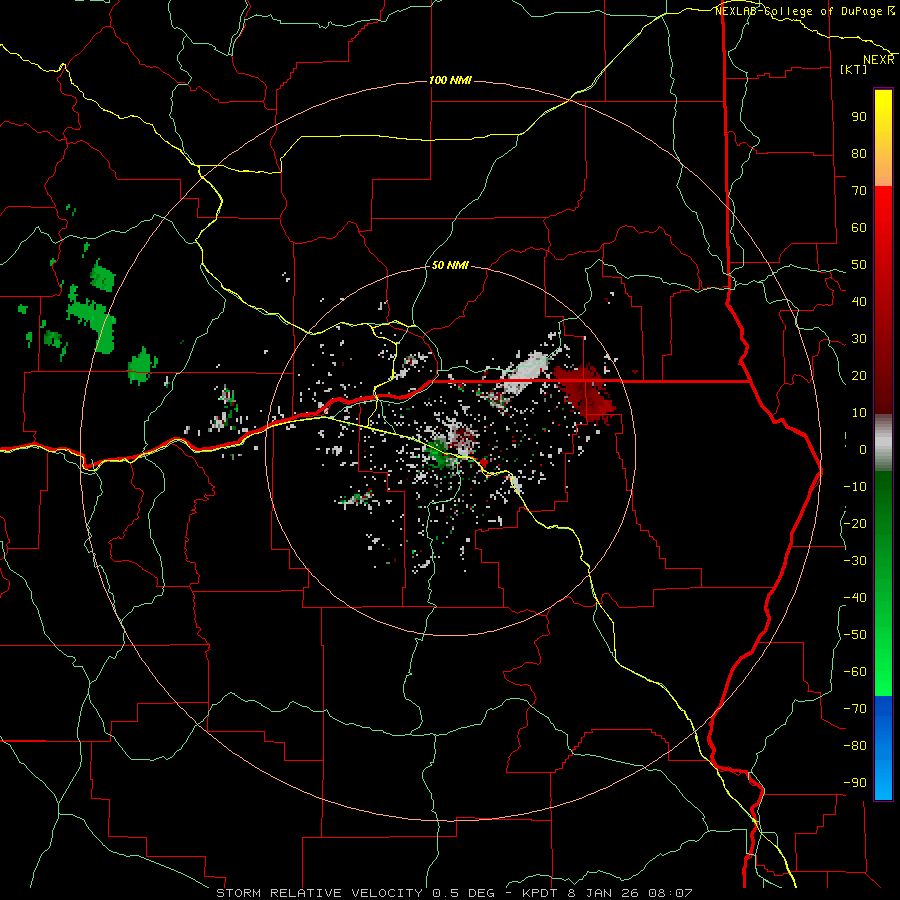Click the 50 NMI range ring label
This screenshot has width=900, height=900.
point(450,265)
